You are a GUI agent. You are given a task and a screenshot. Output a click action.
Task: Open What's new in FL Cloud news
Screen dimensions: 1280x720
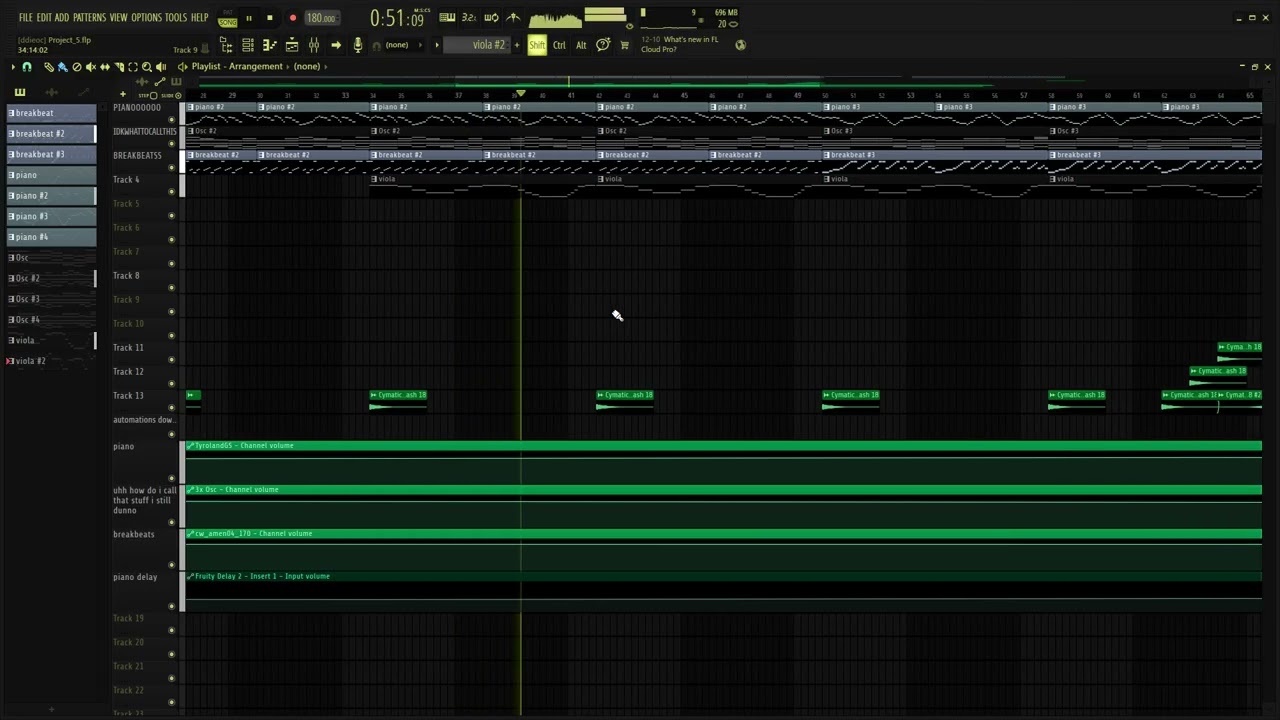point(681,44)
